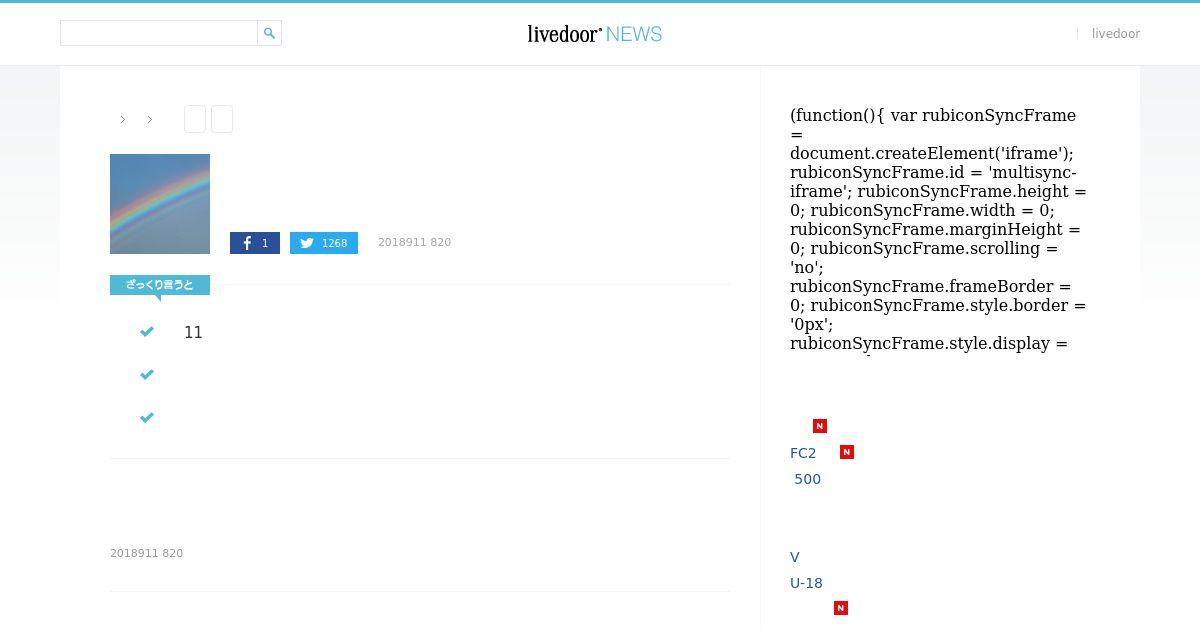Viewport: 1200px width, 630px height.
Task: Click the checkmark beside the 11 summary
Action: pos(147,332)
